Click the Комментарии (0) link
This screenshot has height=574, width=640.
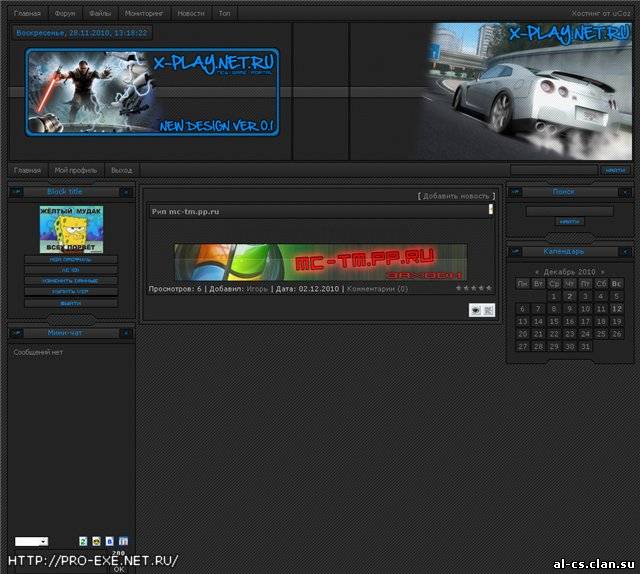[x=377, y=288]
